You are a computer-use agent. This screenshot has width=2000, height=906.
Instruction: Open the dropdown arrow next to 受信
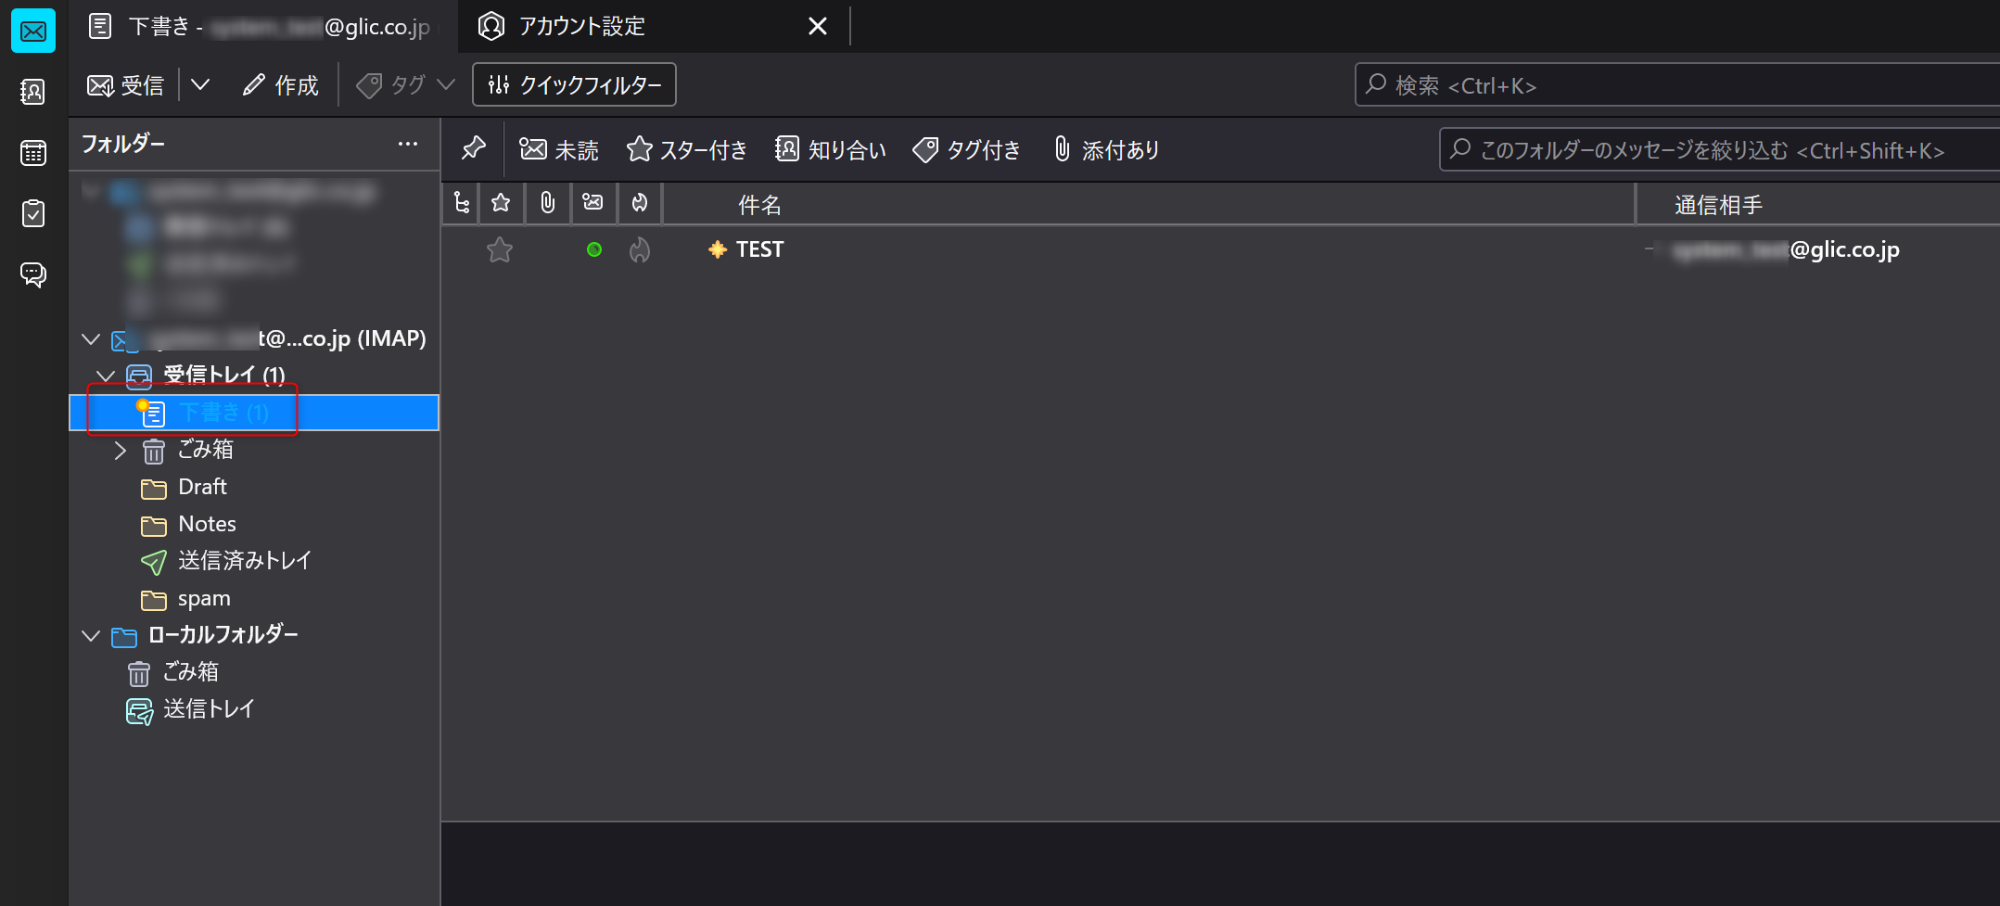(200, 85)
